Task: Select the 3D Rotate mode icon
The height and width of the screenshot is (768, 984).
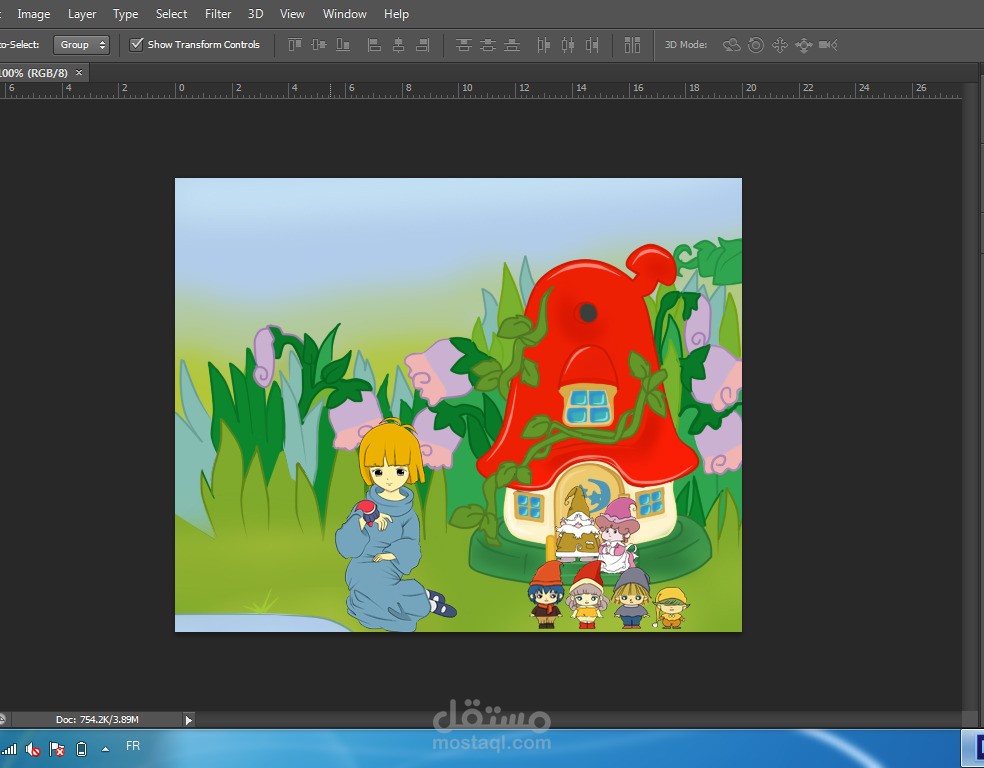Action: coord(732,45)
